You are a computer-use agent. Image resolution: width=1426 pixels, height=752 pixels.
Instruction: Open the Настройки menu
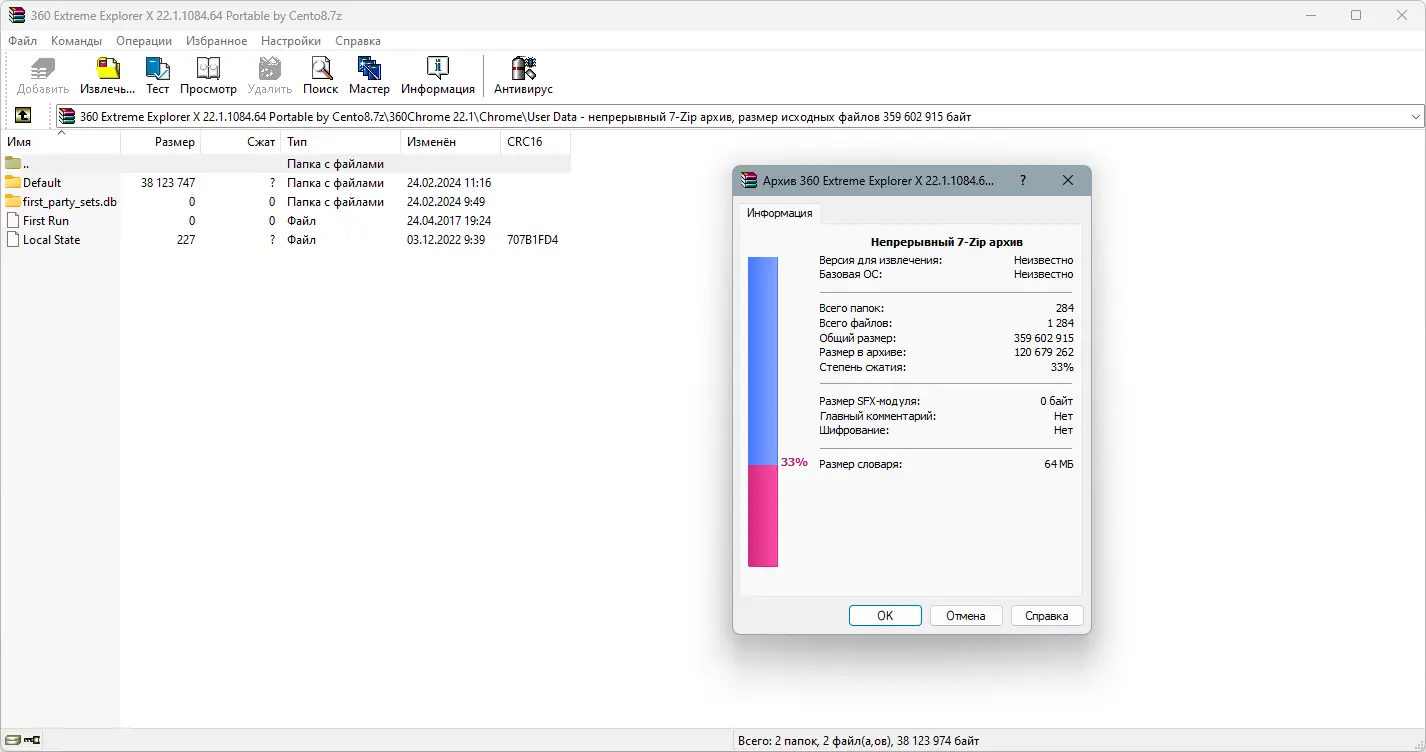pos(290,41)
